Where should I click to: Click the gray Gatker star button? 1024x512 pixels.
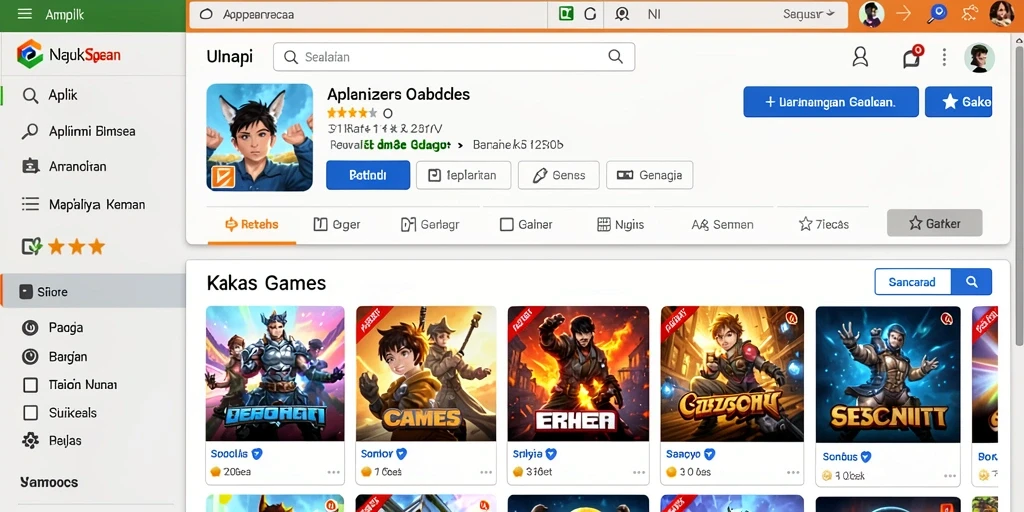pos(935,223)
